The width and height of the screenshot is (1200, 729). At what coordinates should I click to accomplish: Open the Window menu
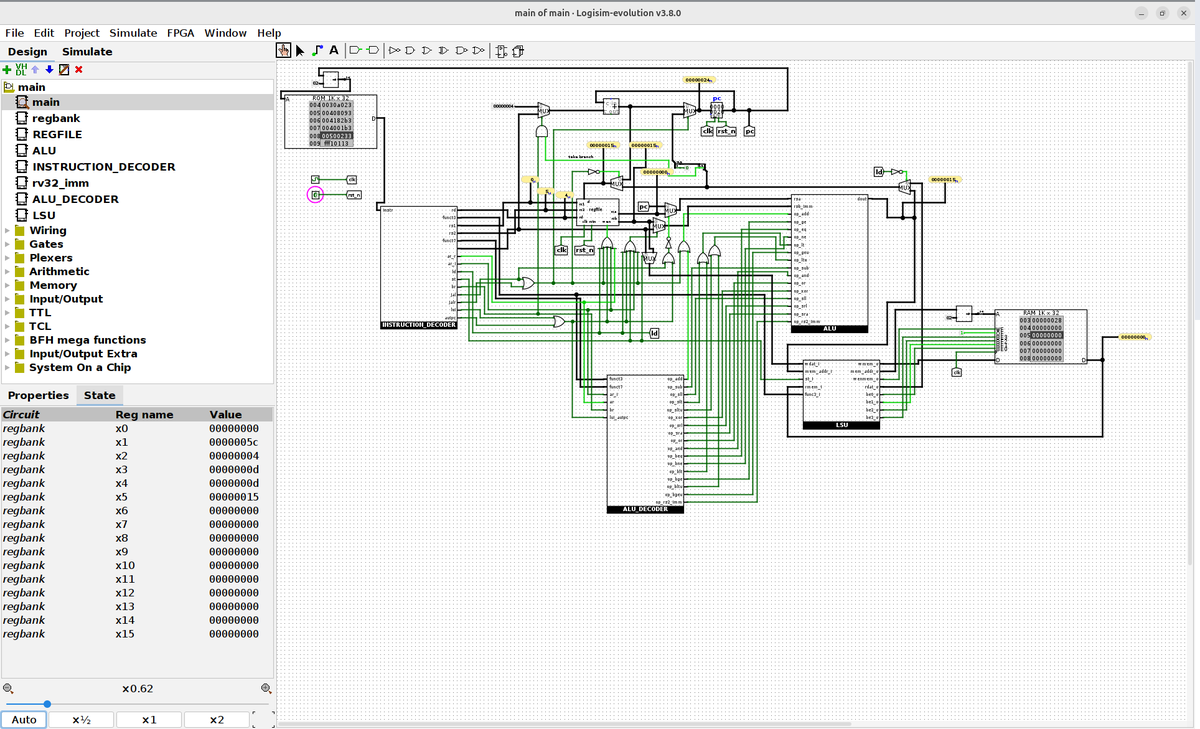click(x=226, y=33)
